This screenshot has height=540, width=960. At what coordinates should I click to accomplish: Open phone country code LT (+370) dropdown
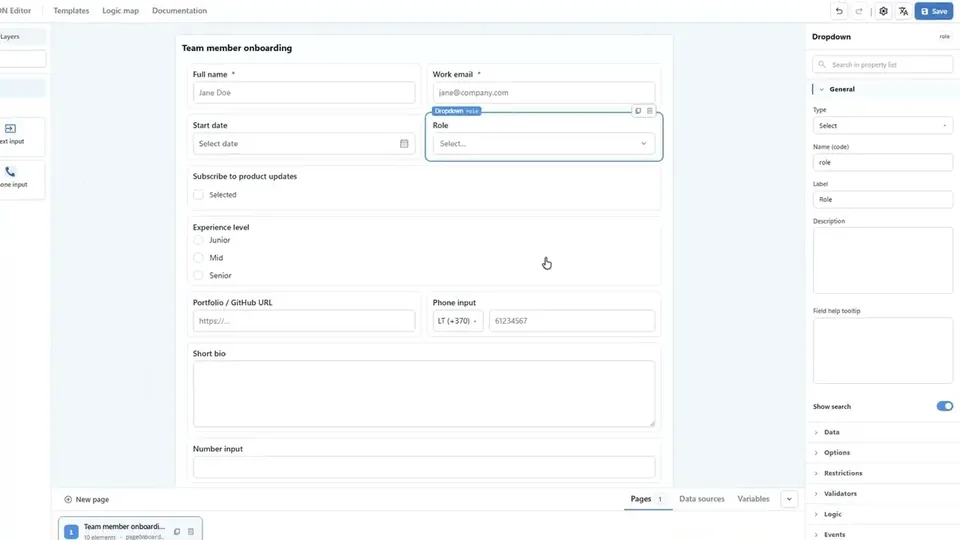pyautogui.click(x=457, y=321)
